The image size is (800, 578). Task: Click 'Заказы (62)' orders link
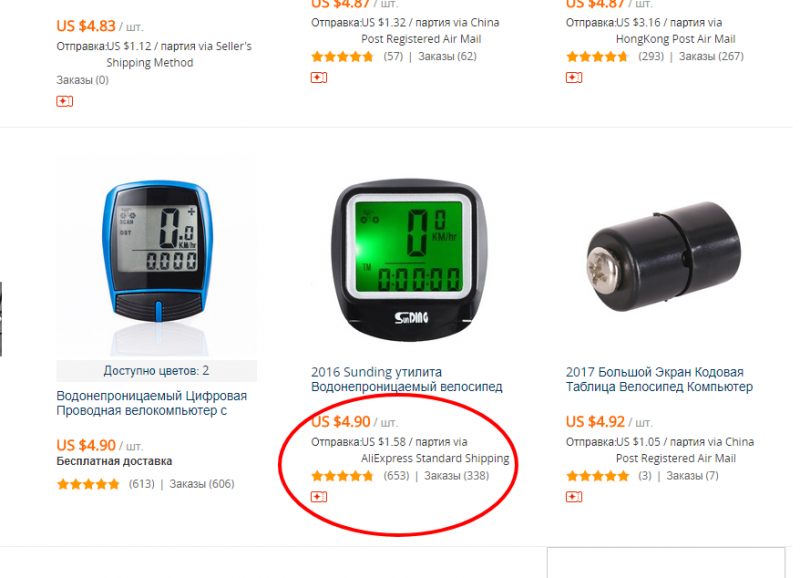tap(447, 56)
